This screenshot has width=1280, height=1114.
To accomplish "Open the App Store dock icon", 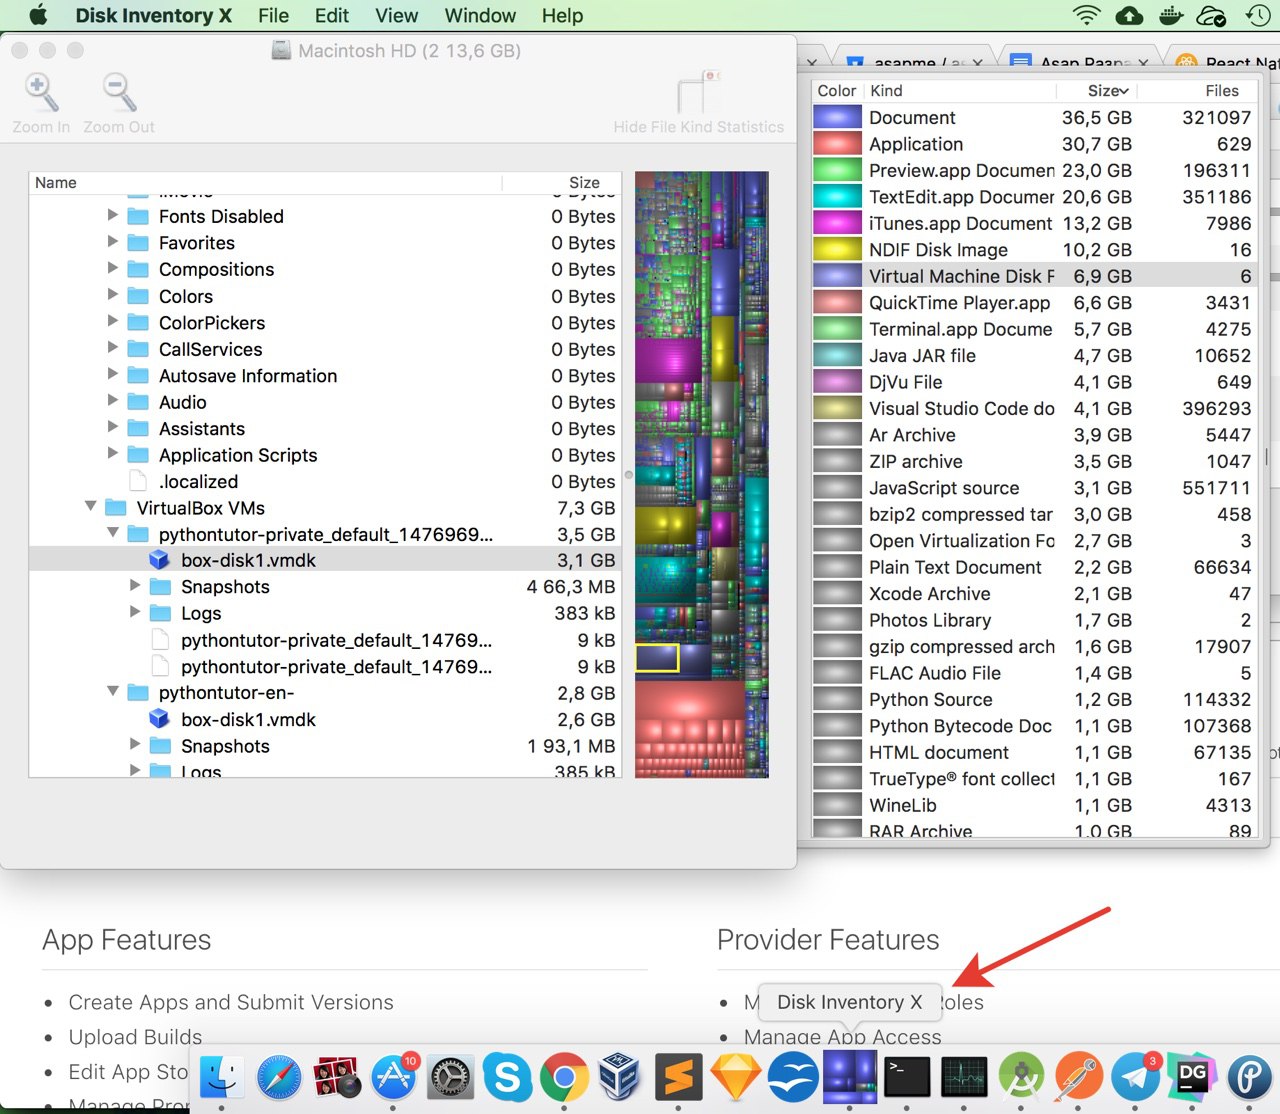I will coord(393,1077).
